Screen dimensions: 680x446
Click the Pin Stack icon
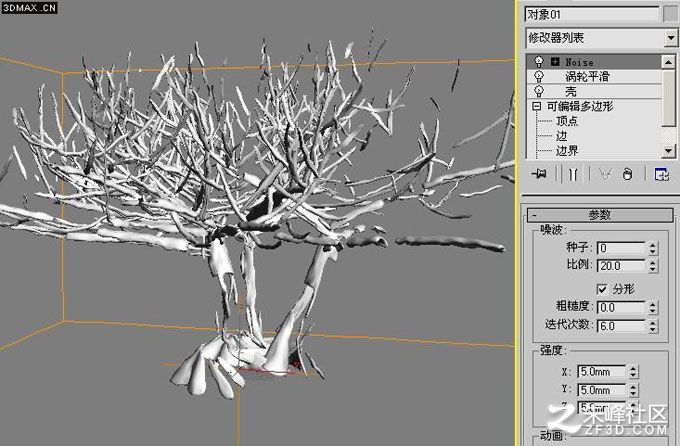pos(539,174)
